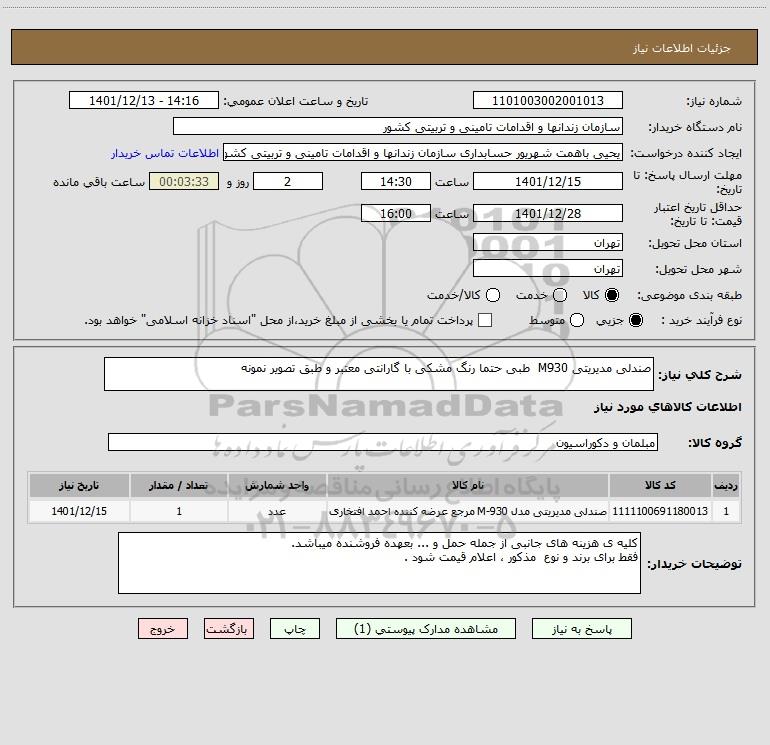Click the استان محل تحویل field تهران

548,242
